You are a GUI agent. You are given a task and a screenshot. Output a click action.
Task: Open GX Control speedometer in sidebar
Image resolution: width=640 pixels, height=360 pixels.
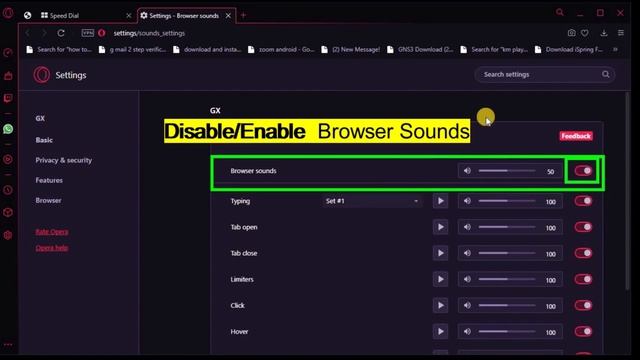click(x=8, y=53)
